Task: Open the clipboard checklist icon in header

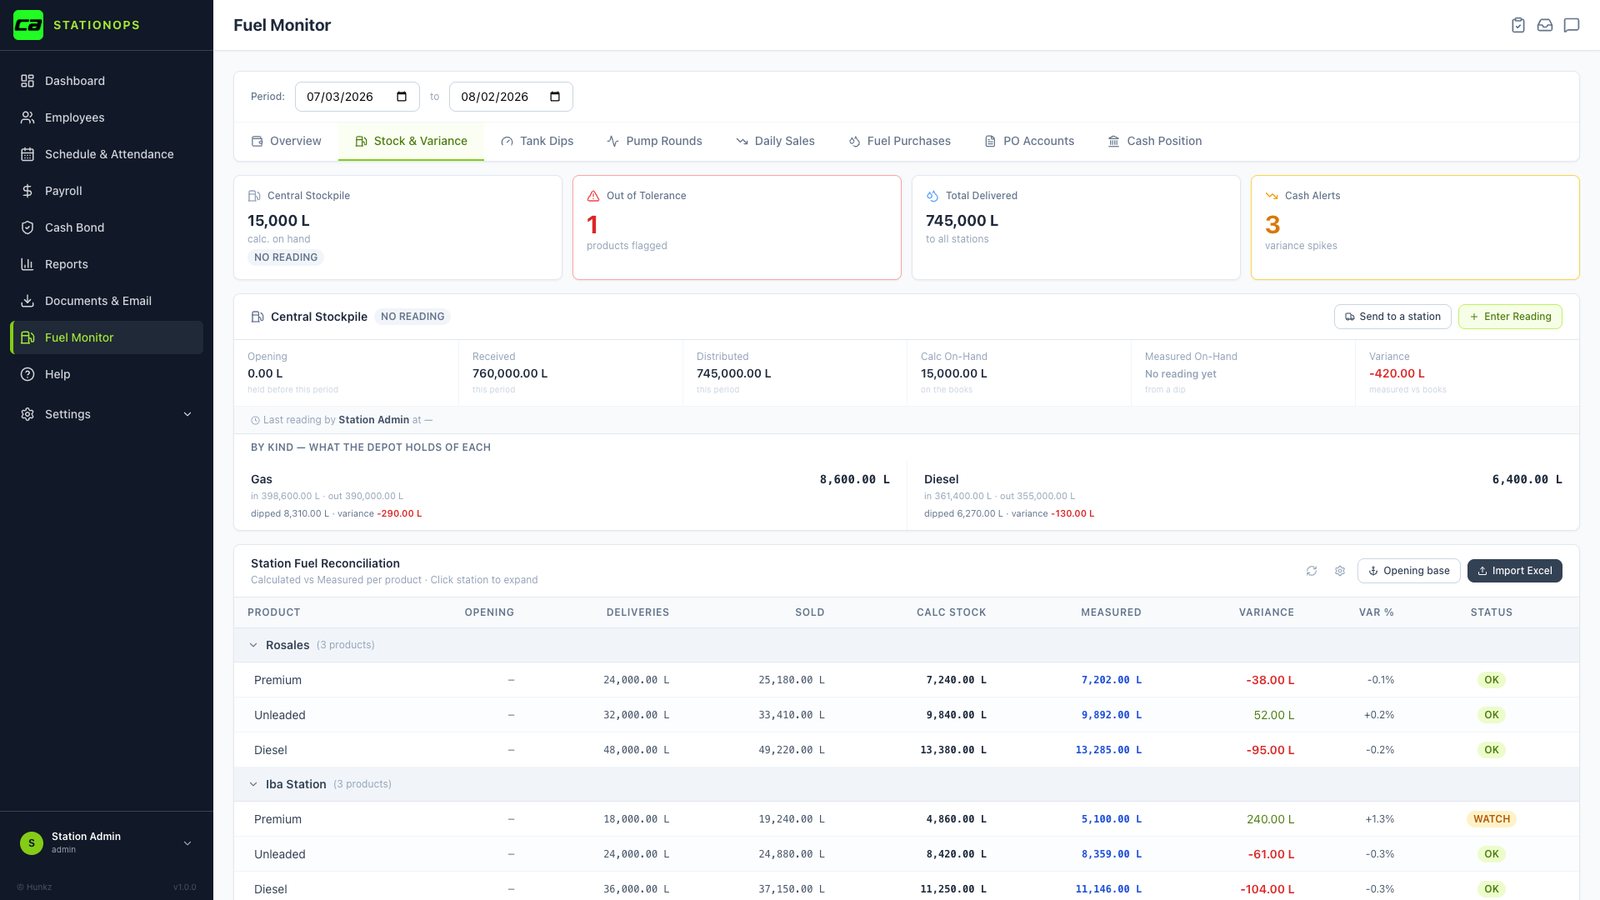Action: coord(1518,25)
